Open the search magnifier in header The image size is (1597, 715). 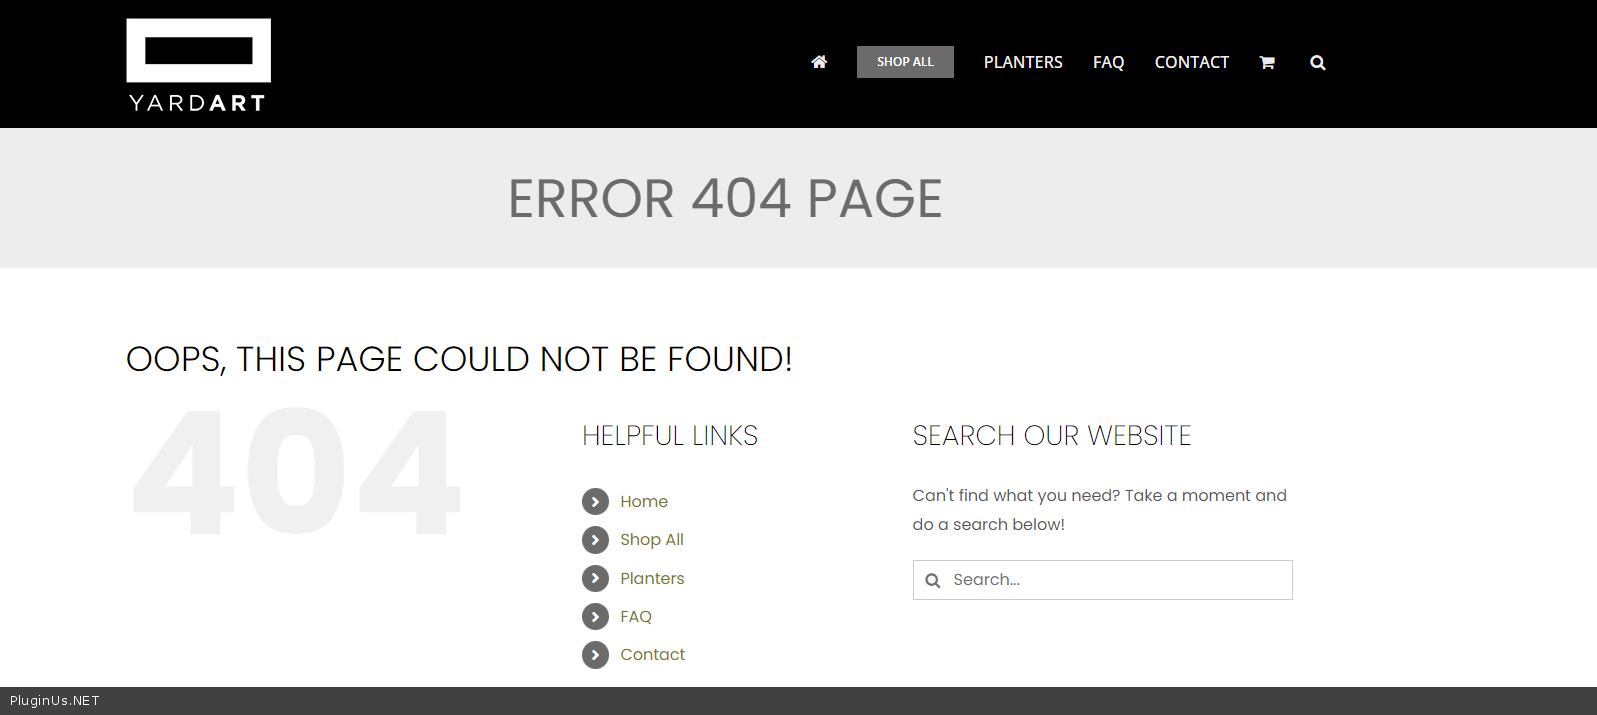1318,62
